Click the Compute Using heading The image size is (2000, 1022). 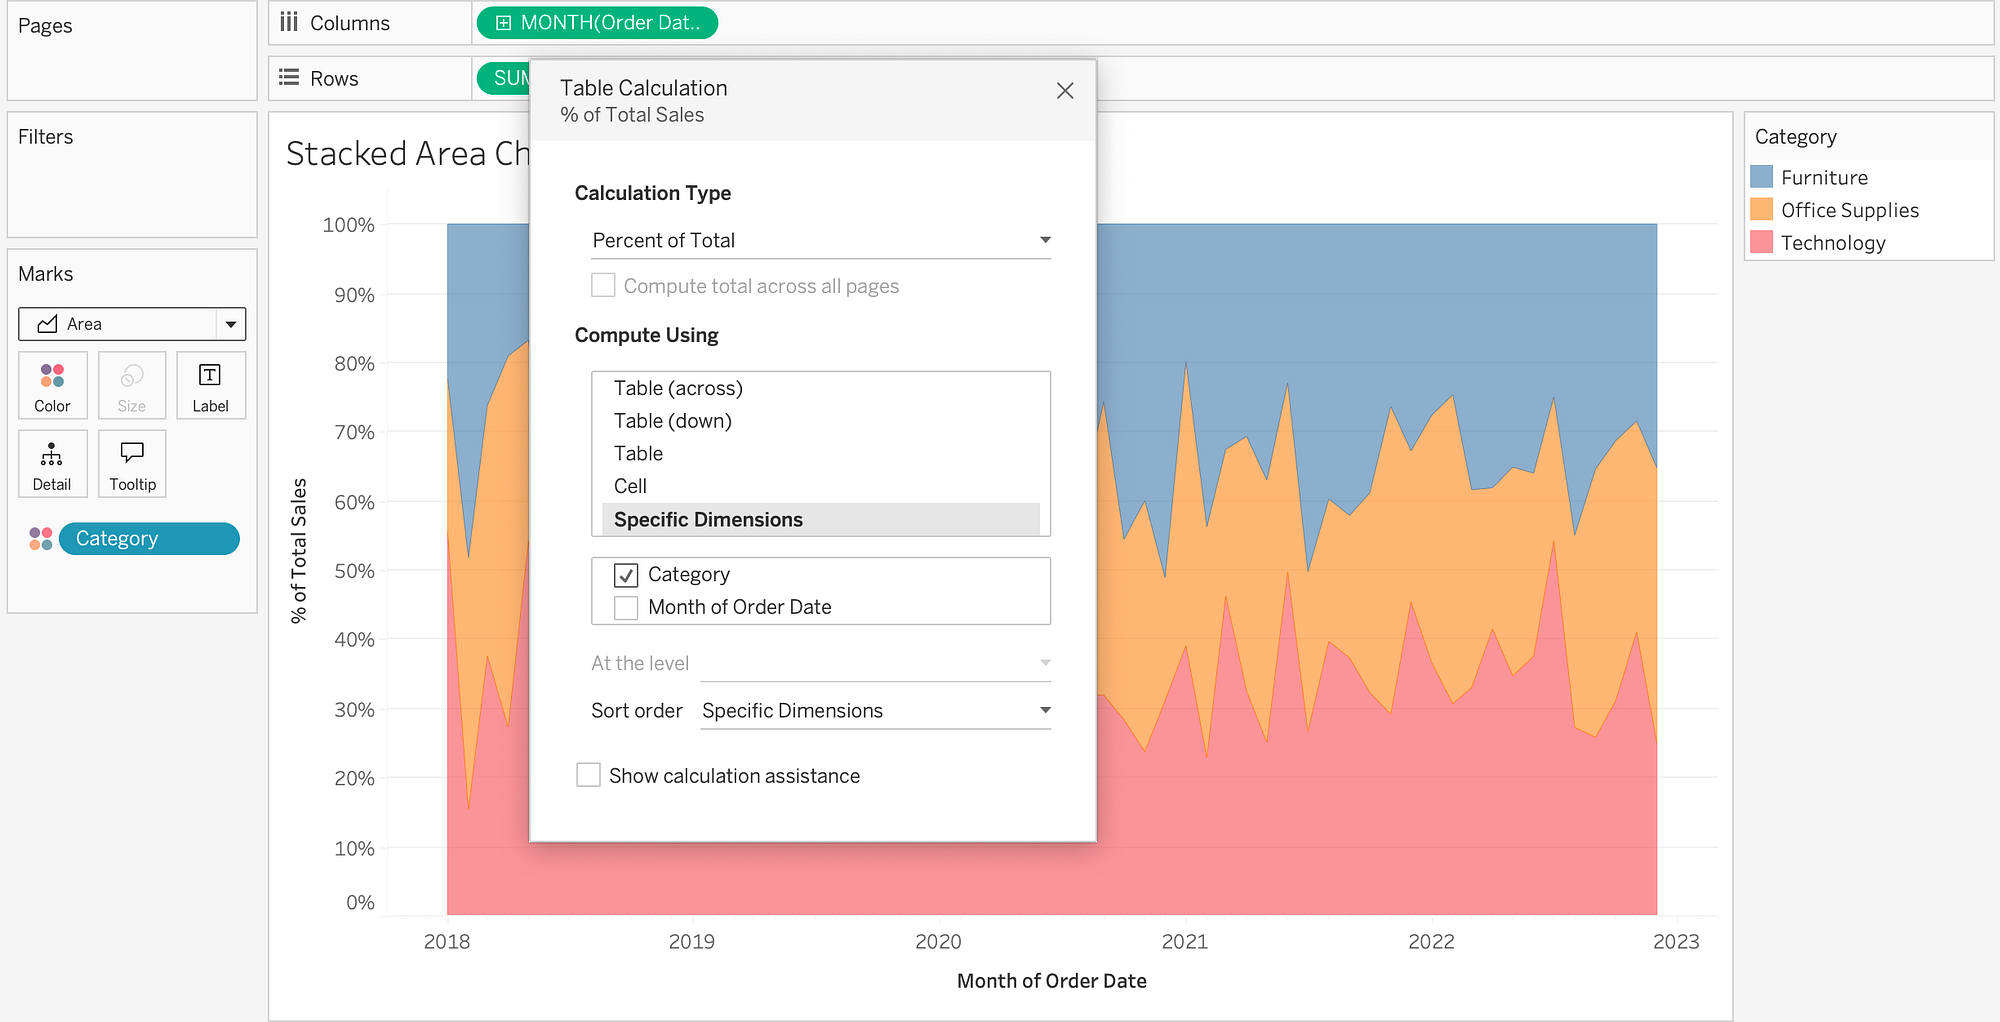[x=647, y=335]
